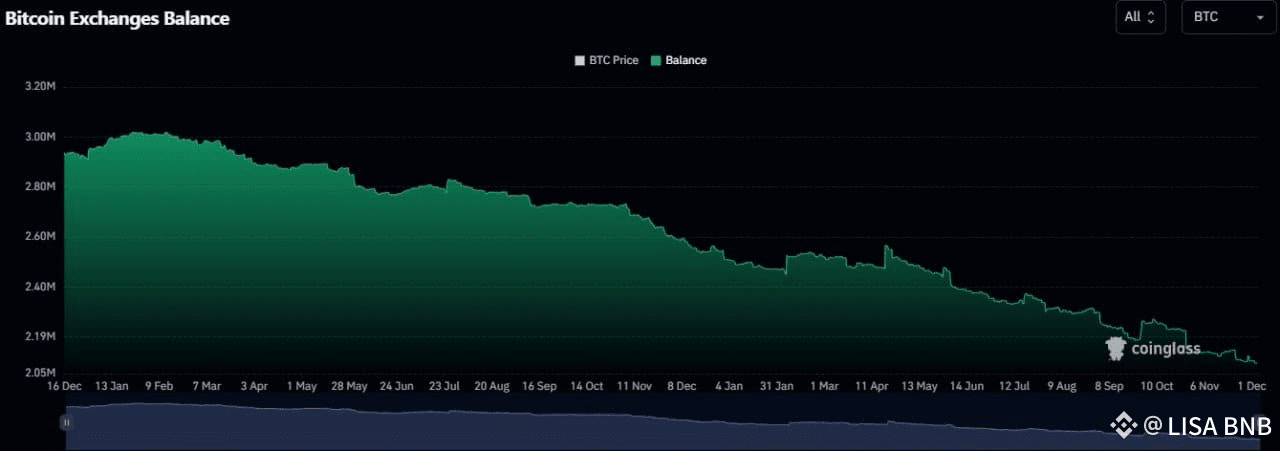Click the 1 Dec date label

pos(1251,386)
